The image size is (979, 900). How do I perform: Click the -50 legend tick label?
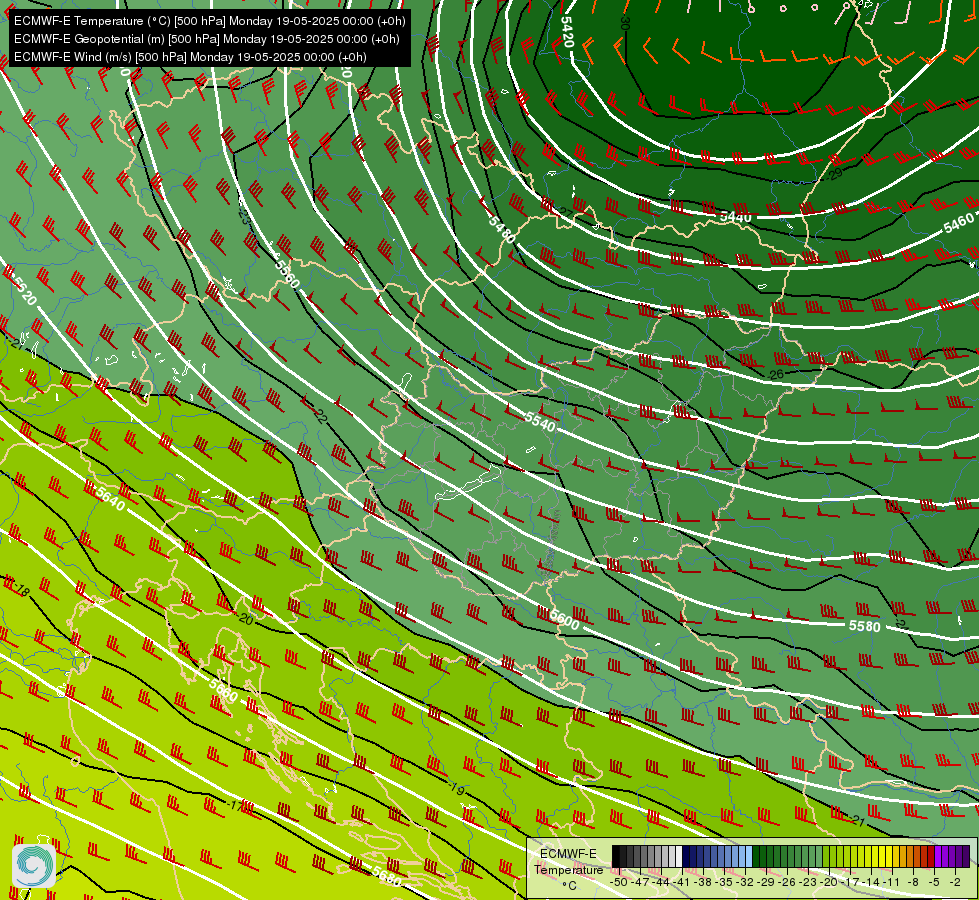[x=618, y=882]
